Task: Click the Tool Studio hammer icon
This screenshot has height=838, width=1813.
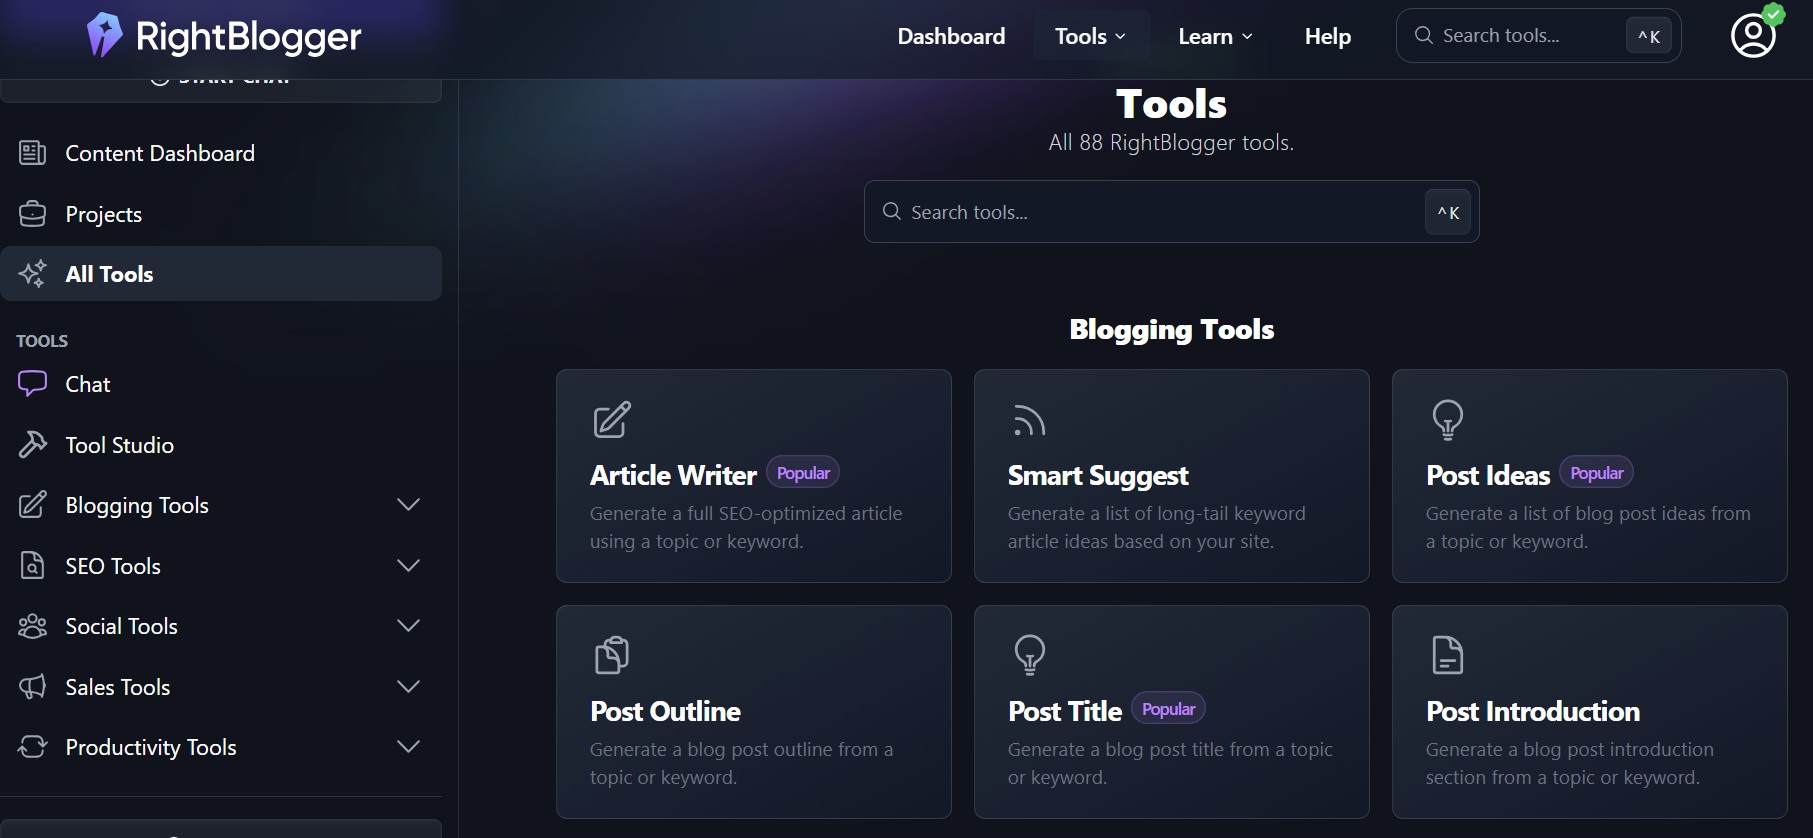Action: click(33, 445)
